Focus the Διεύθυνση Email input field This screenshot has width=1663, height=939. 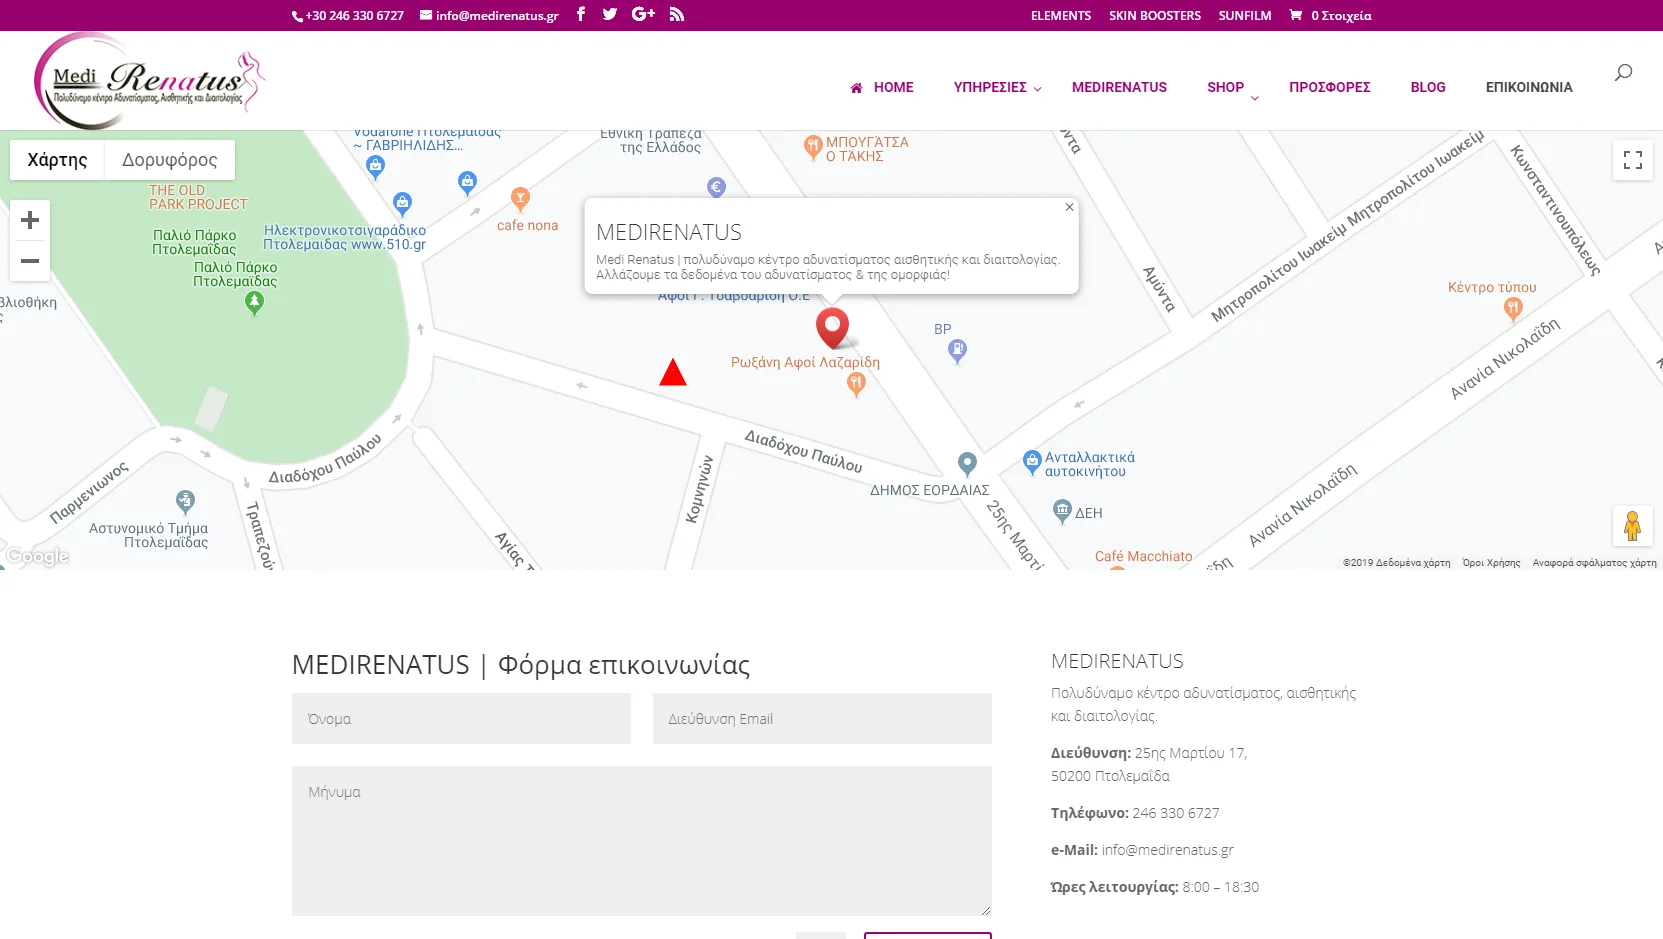(x=822, y=719)
